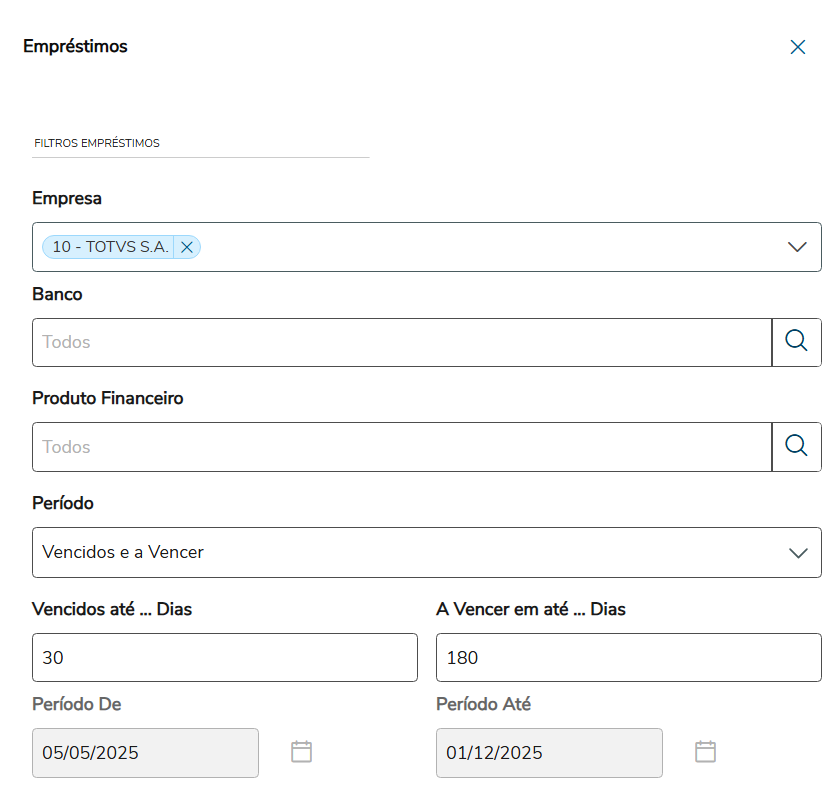840x792 pixels.
Task: Click the A Vencer em até Dias field
Action: 628,657
